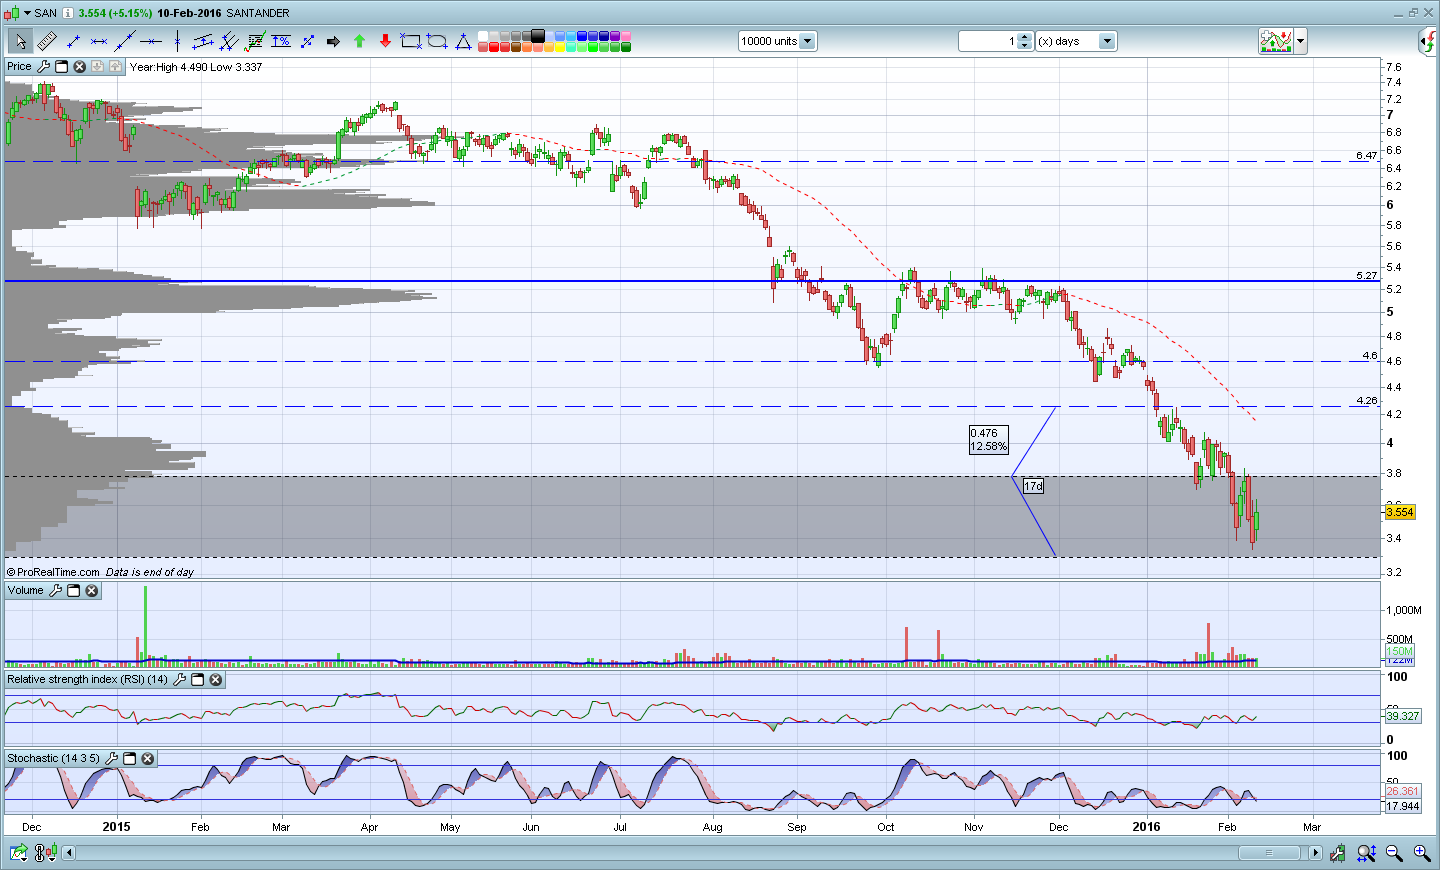This screenshot has height=870, width=1440.
Task: Toggle maximize on the Stochastic panel
Action: 129,758
